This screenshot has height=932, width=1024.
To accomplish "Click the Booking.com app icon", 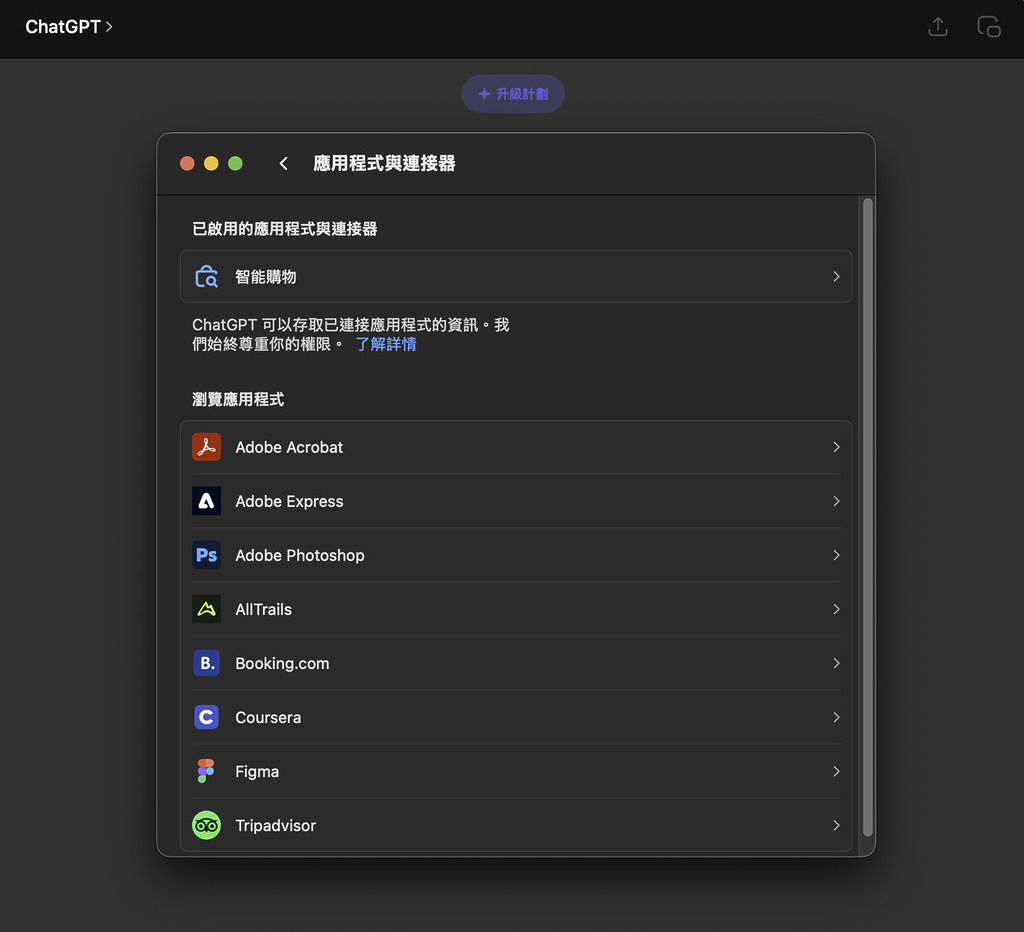I will pos(206,663).
